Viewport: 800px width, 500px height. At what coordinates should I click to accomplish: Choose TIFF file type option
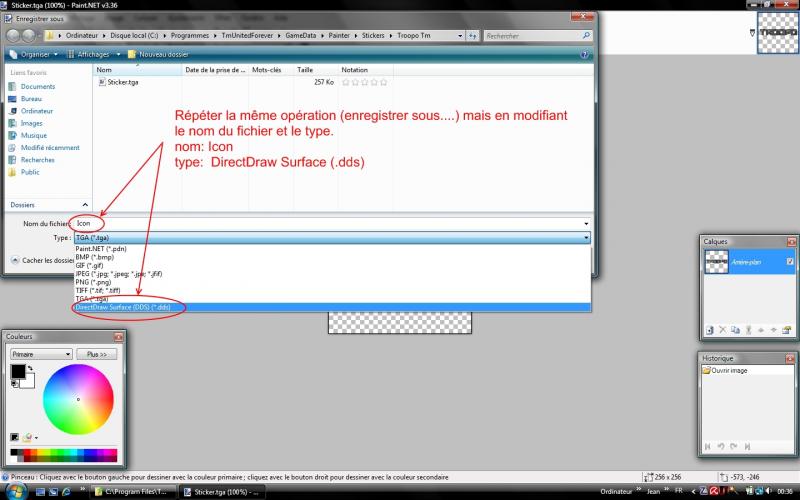[x=332, y=290]
